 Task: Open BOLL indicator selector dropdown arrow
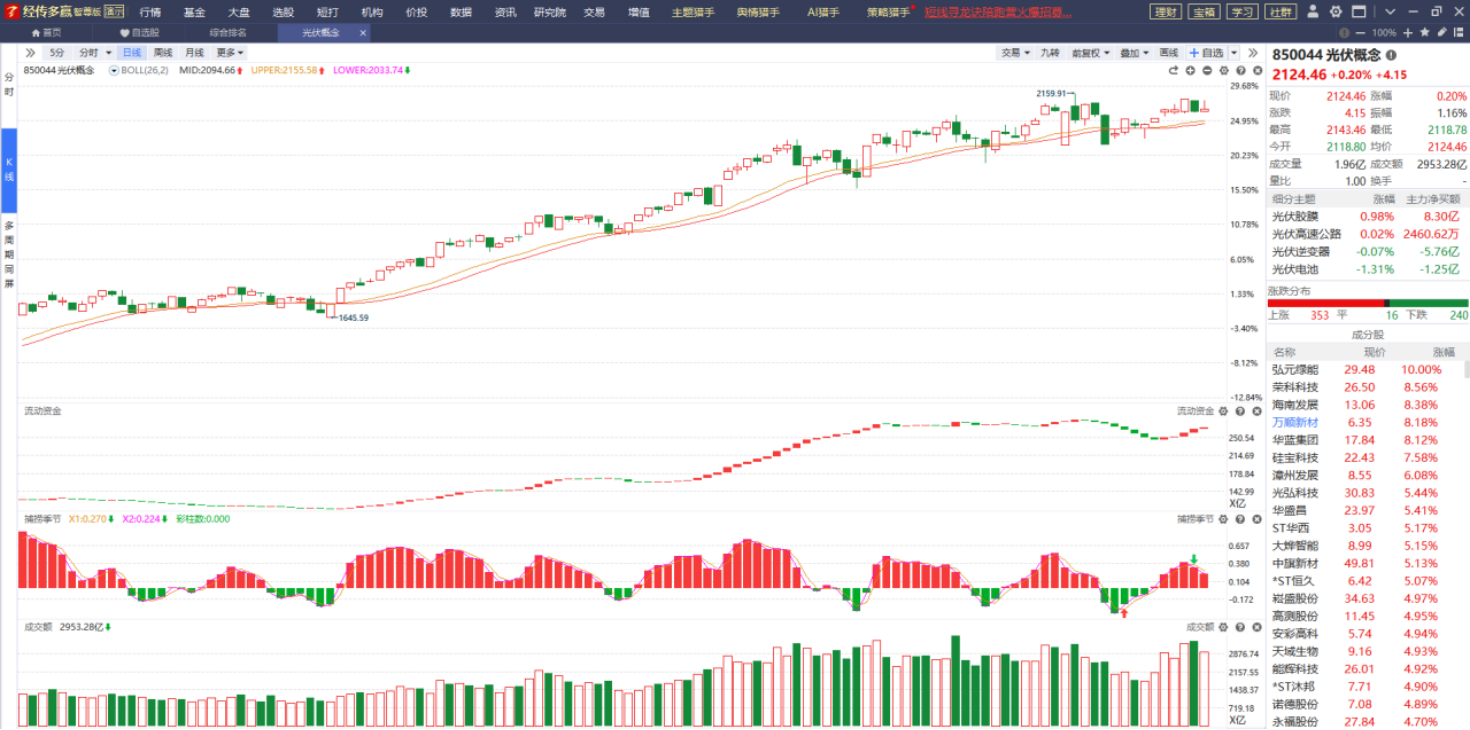point(114,71)
